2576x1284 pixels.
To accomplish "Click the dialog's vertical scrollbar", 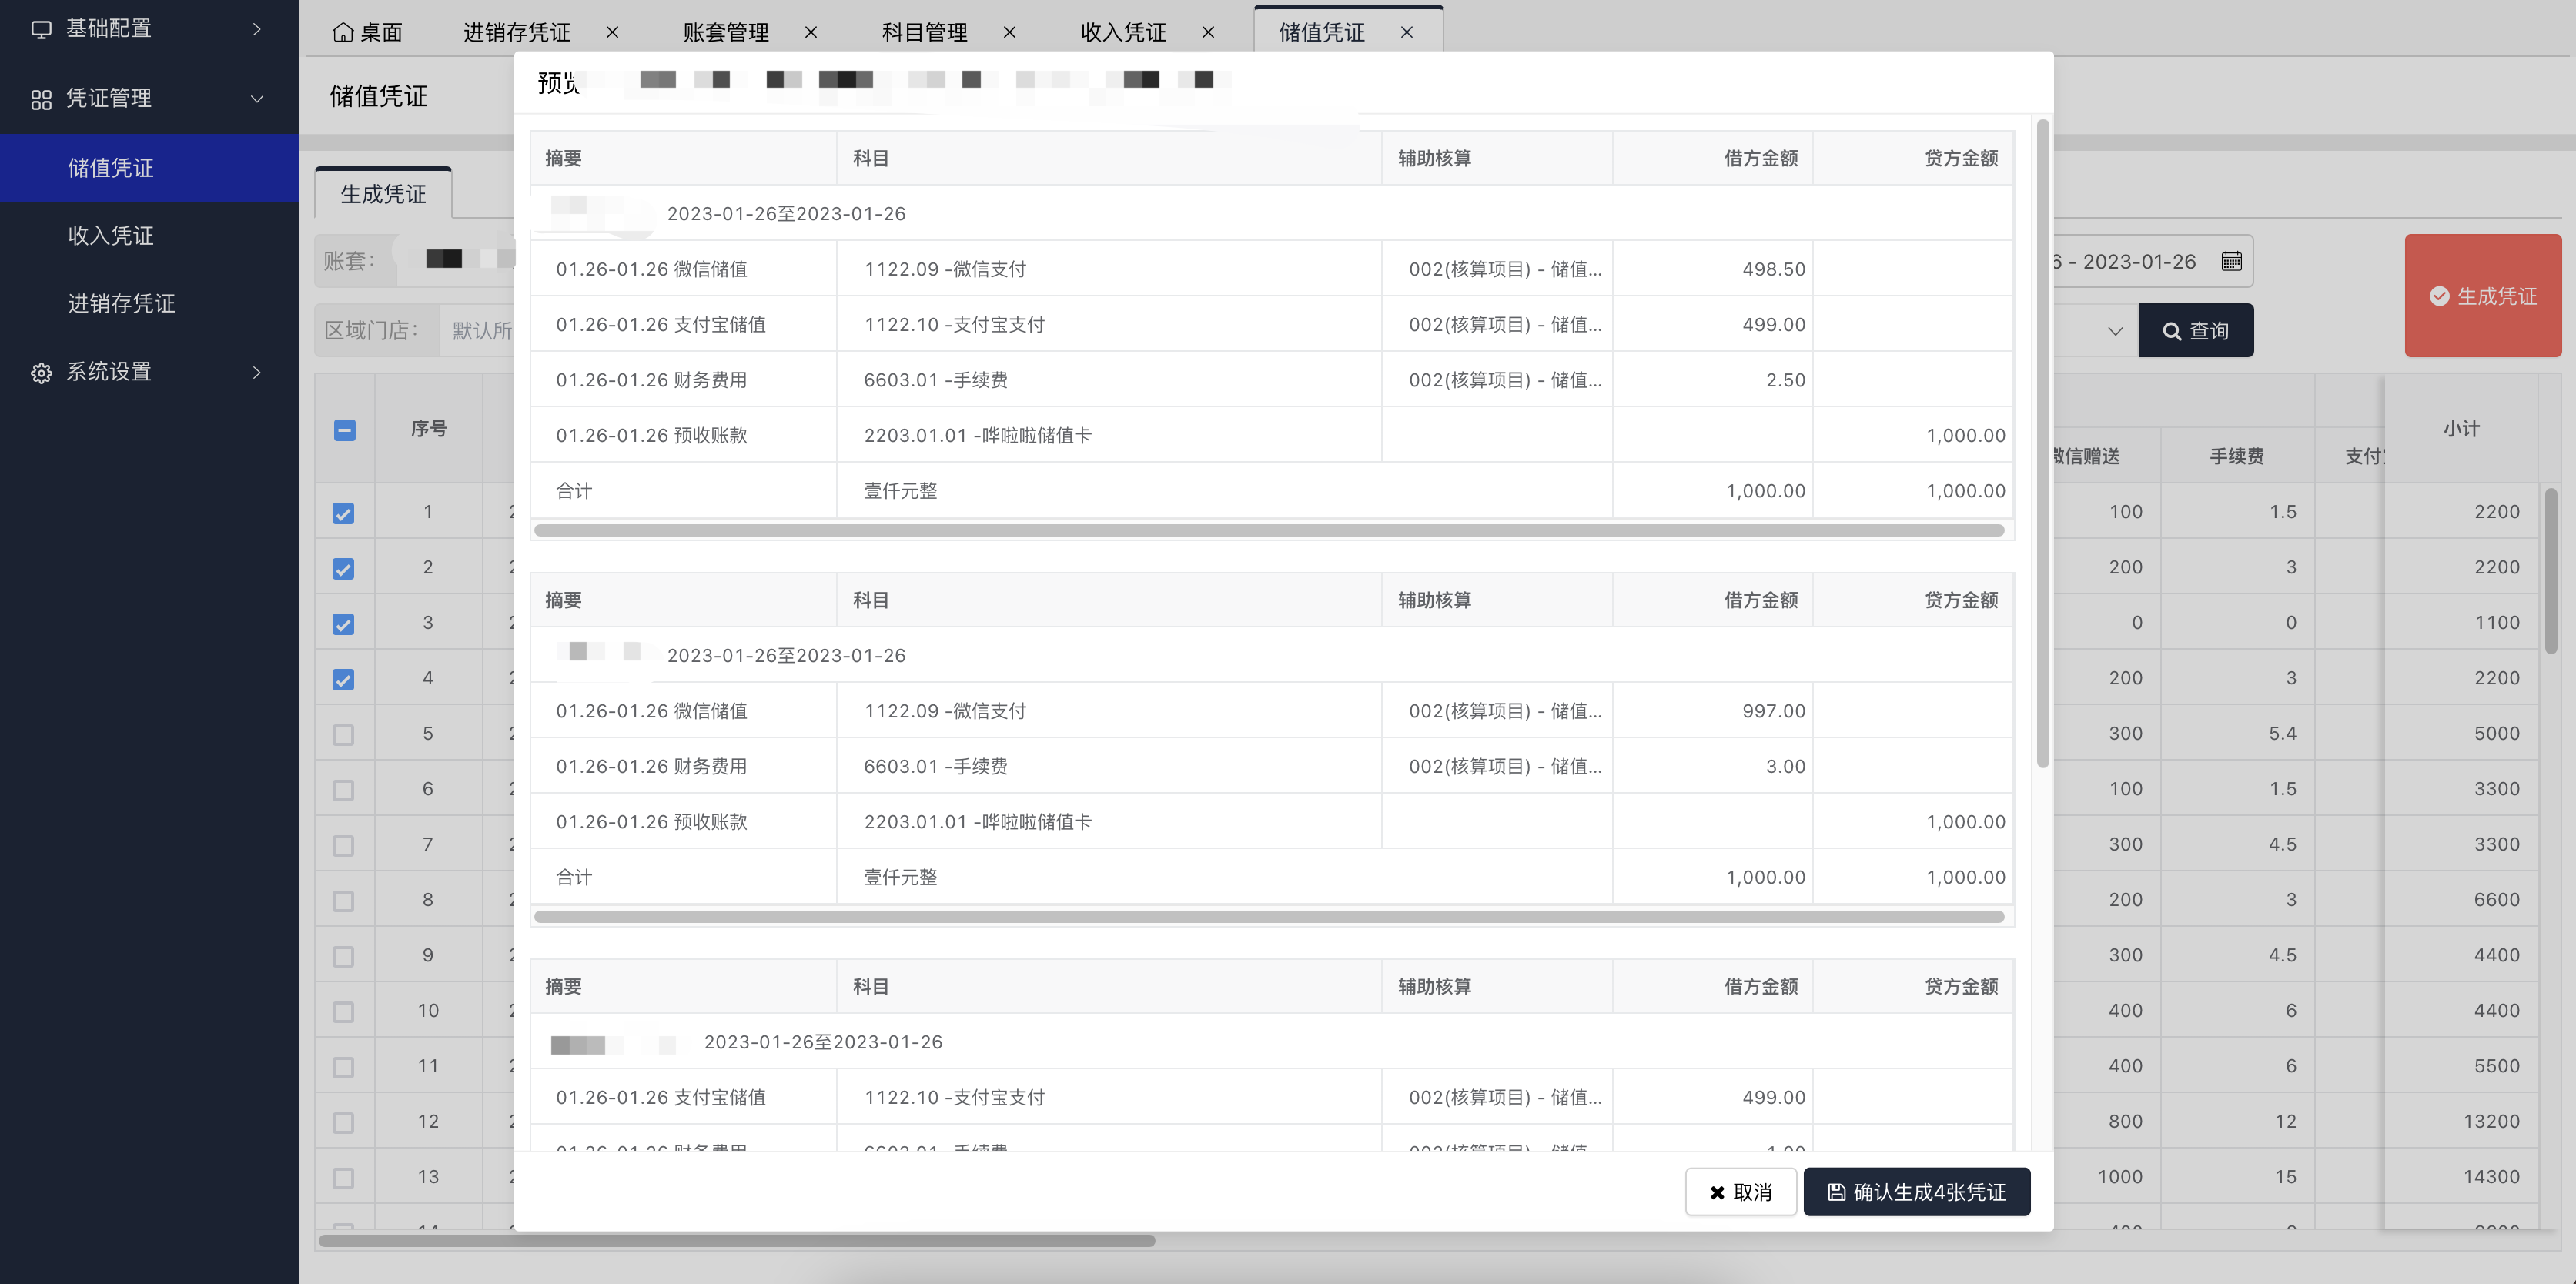I will [x=2042, y=443].
